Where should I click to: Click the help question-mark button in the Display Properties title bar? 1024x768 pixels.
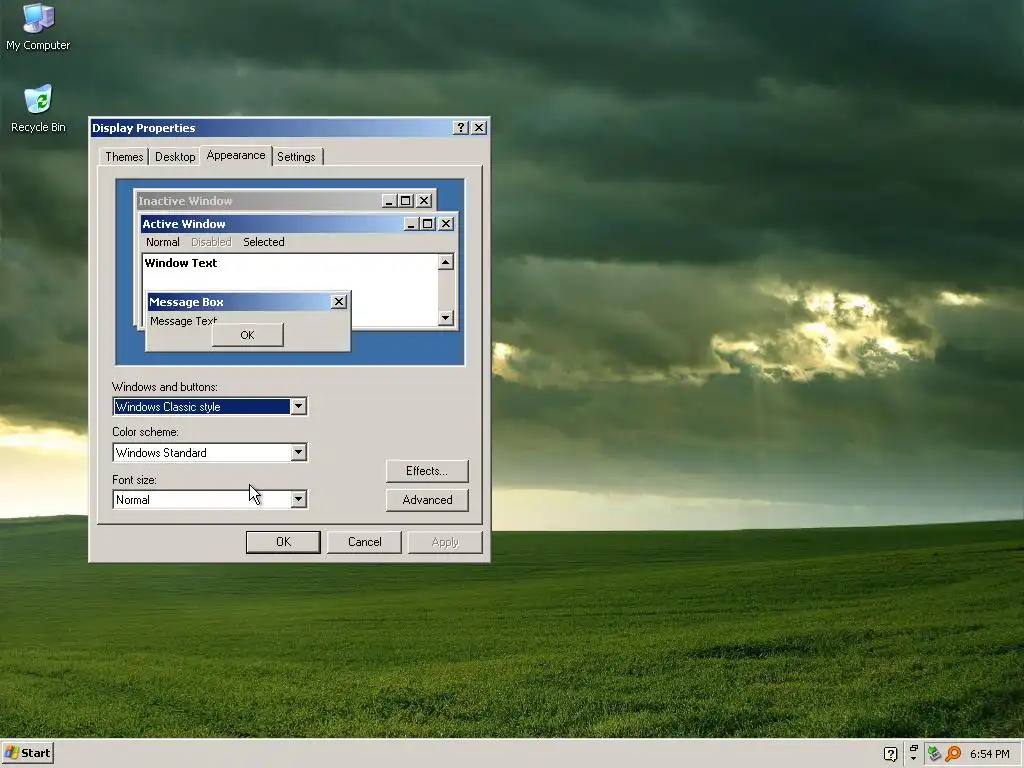tap(460, 127)
